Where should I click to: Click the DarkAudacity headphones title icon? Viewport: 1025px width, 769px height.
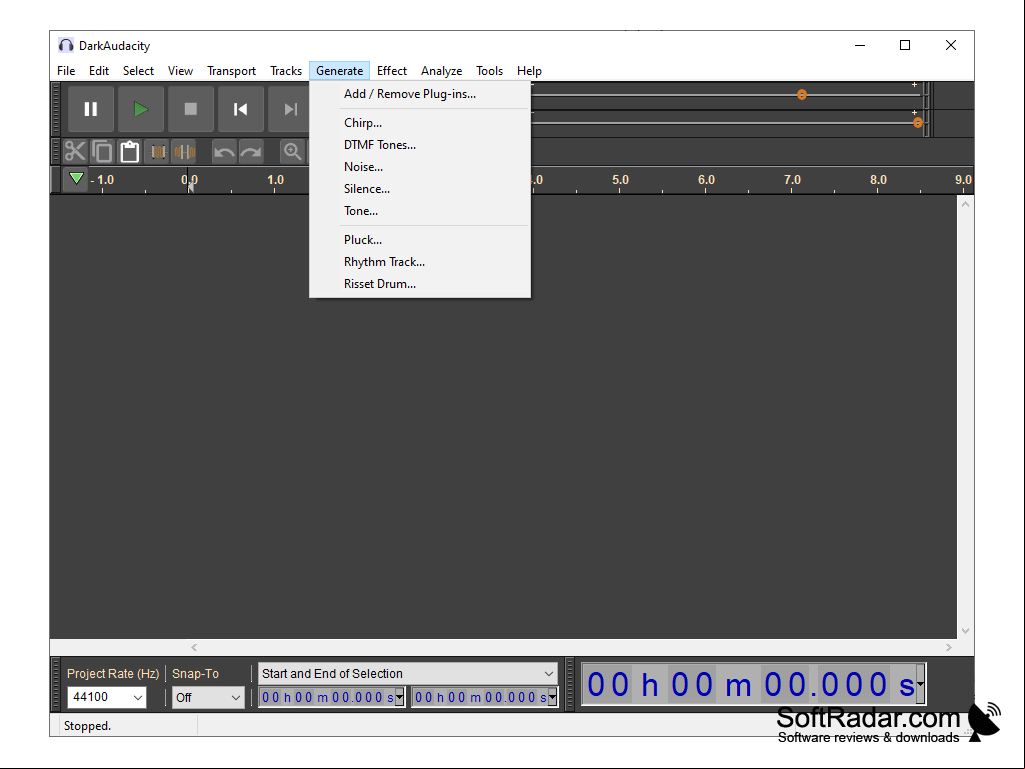[65, 45]
